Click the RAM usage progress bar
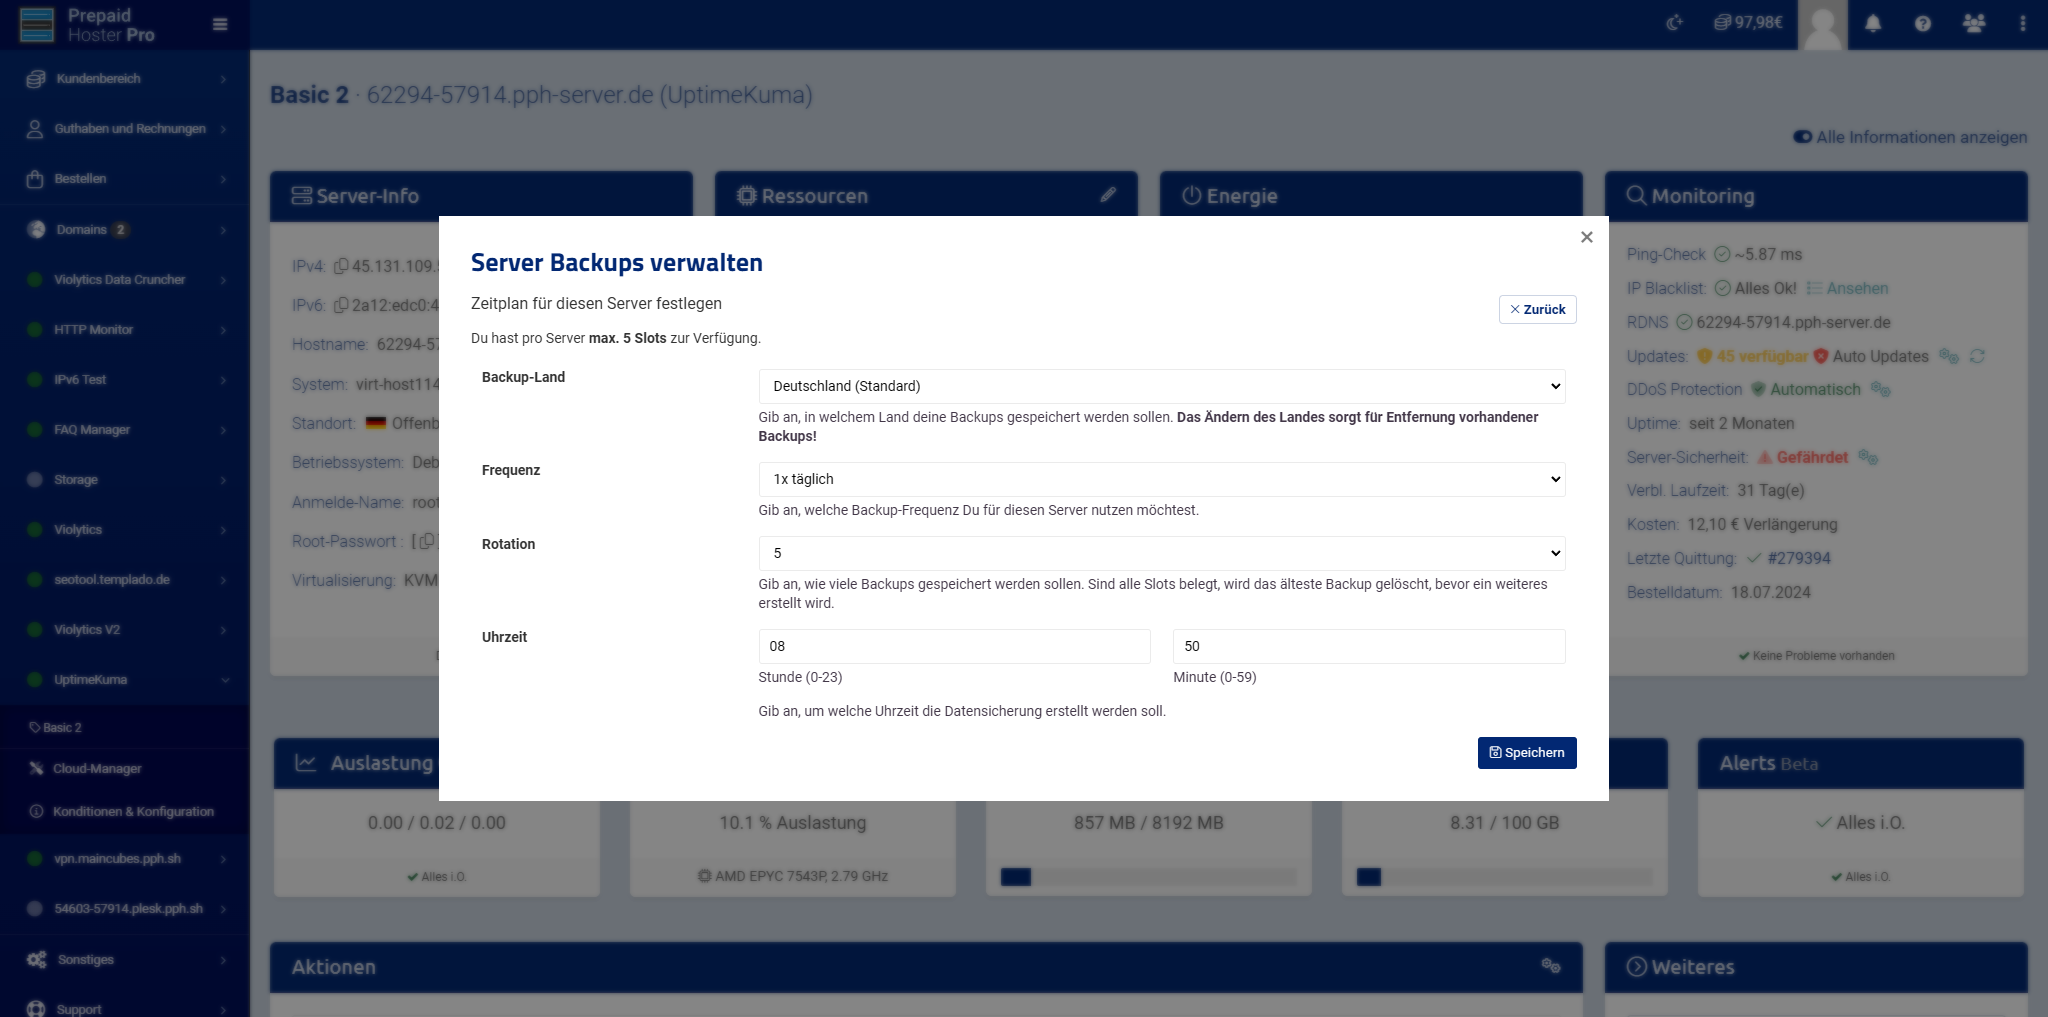The image size is (2048, 1017). pyautogui.click(x=1148, y=877)
